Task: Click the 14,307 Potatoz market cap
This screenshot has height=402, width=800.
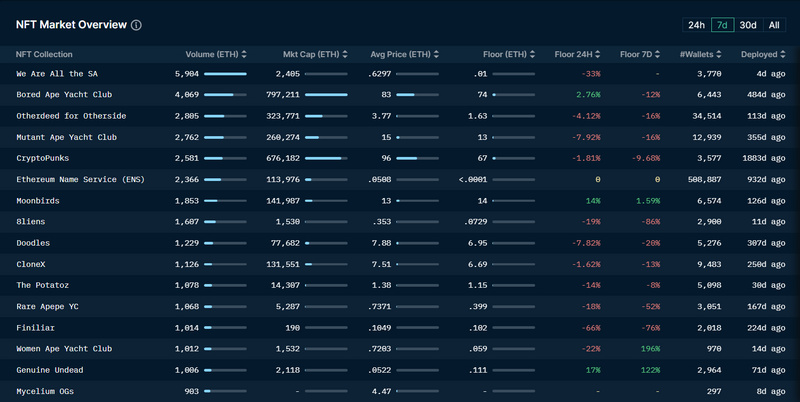Action: pos(285,285)
